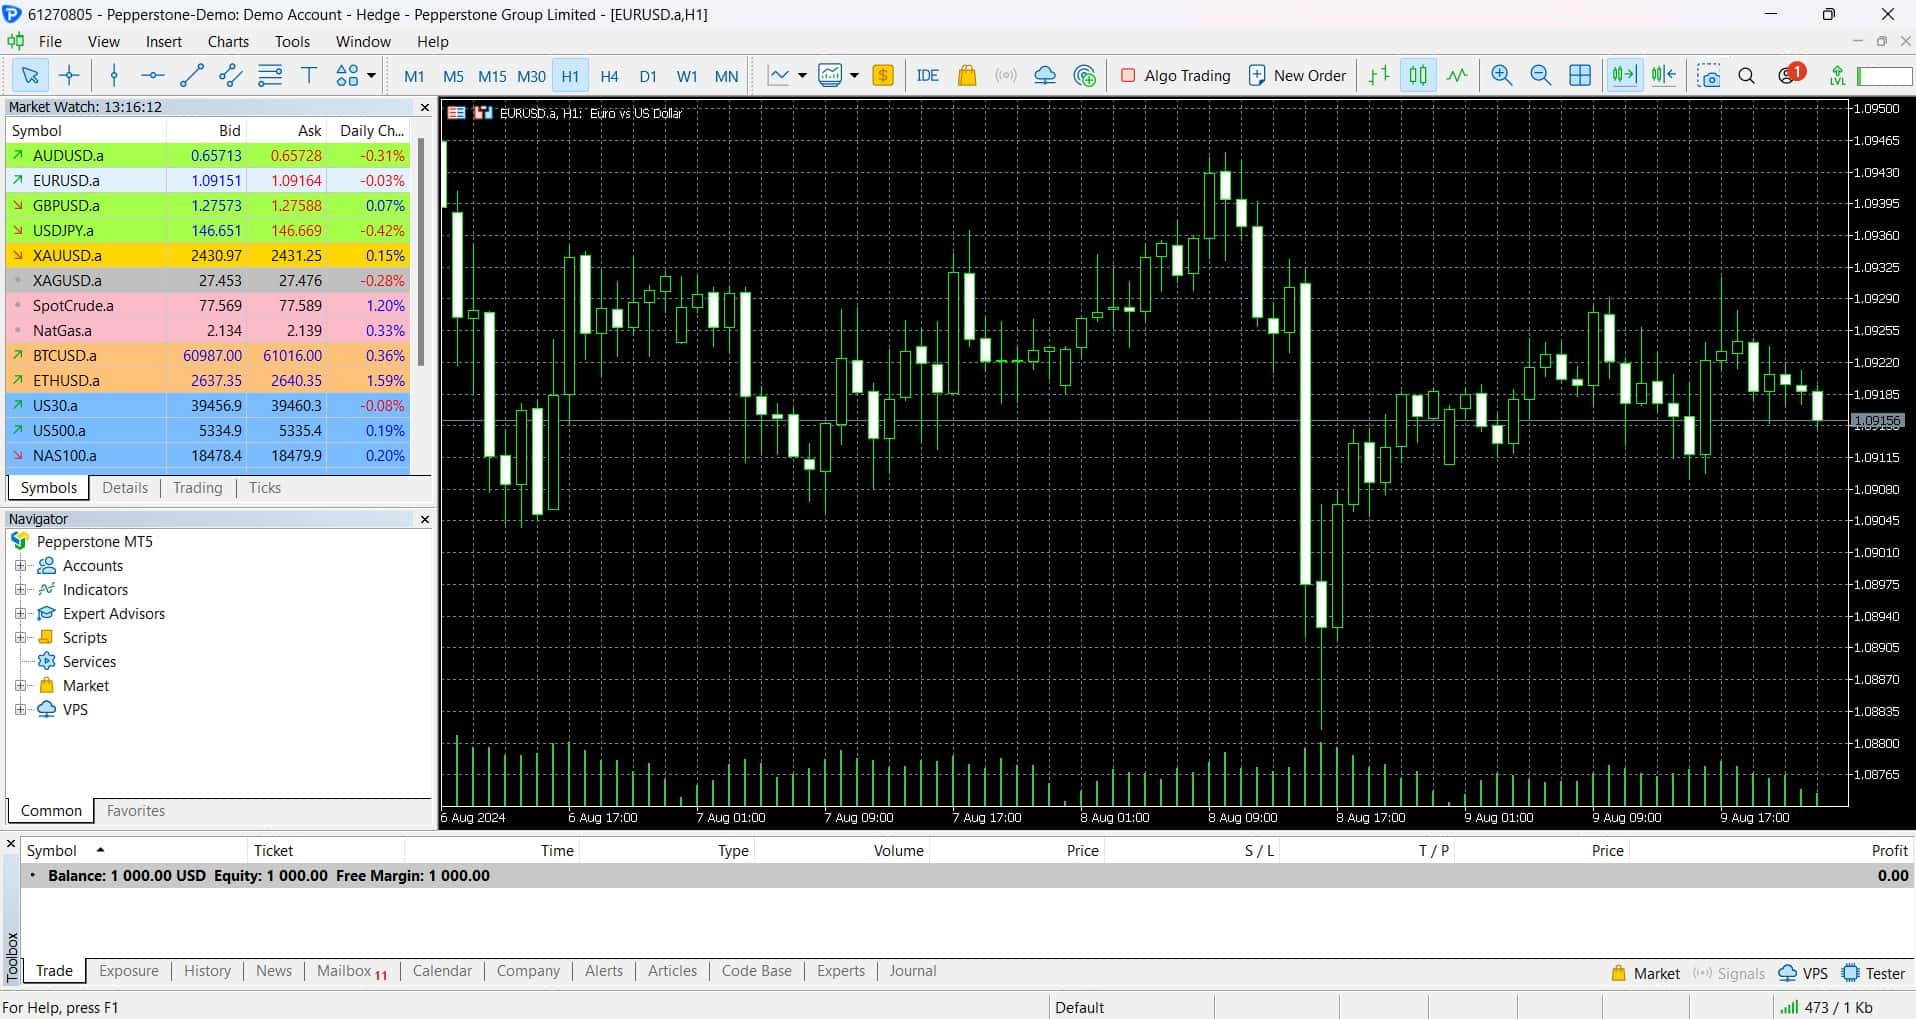
Task: Click the New Order button
Action: pyautogui.click(x=1297, y=75)
